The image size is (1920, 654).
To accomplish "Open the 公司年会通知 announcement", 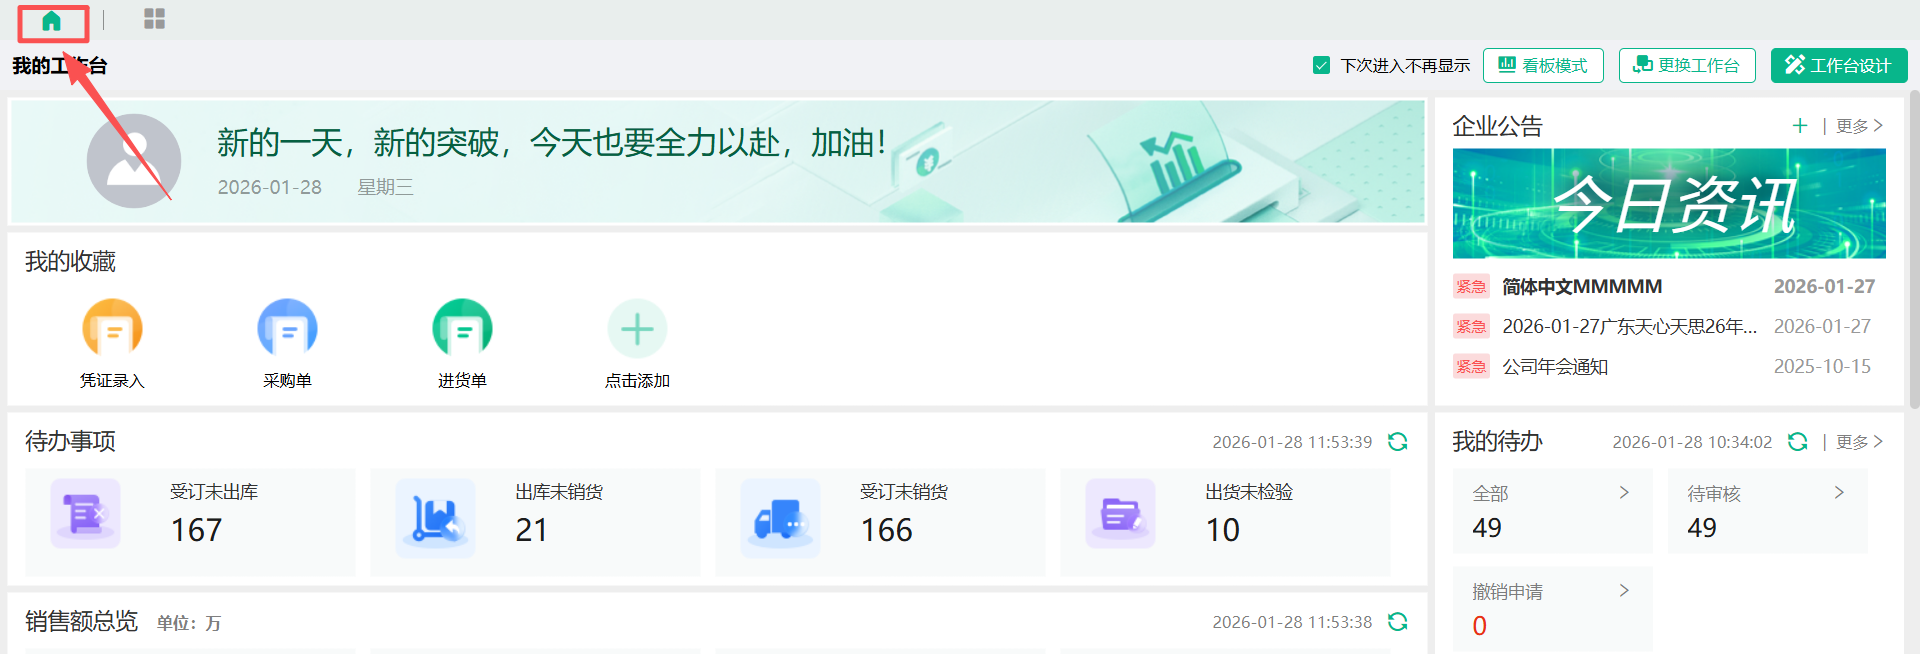I will pos(1555,367).
